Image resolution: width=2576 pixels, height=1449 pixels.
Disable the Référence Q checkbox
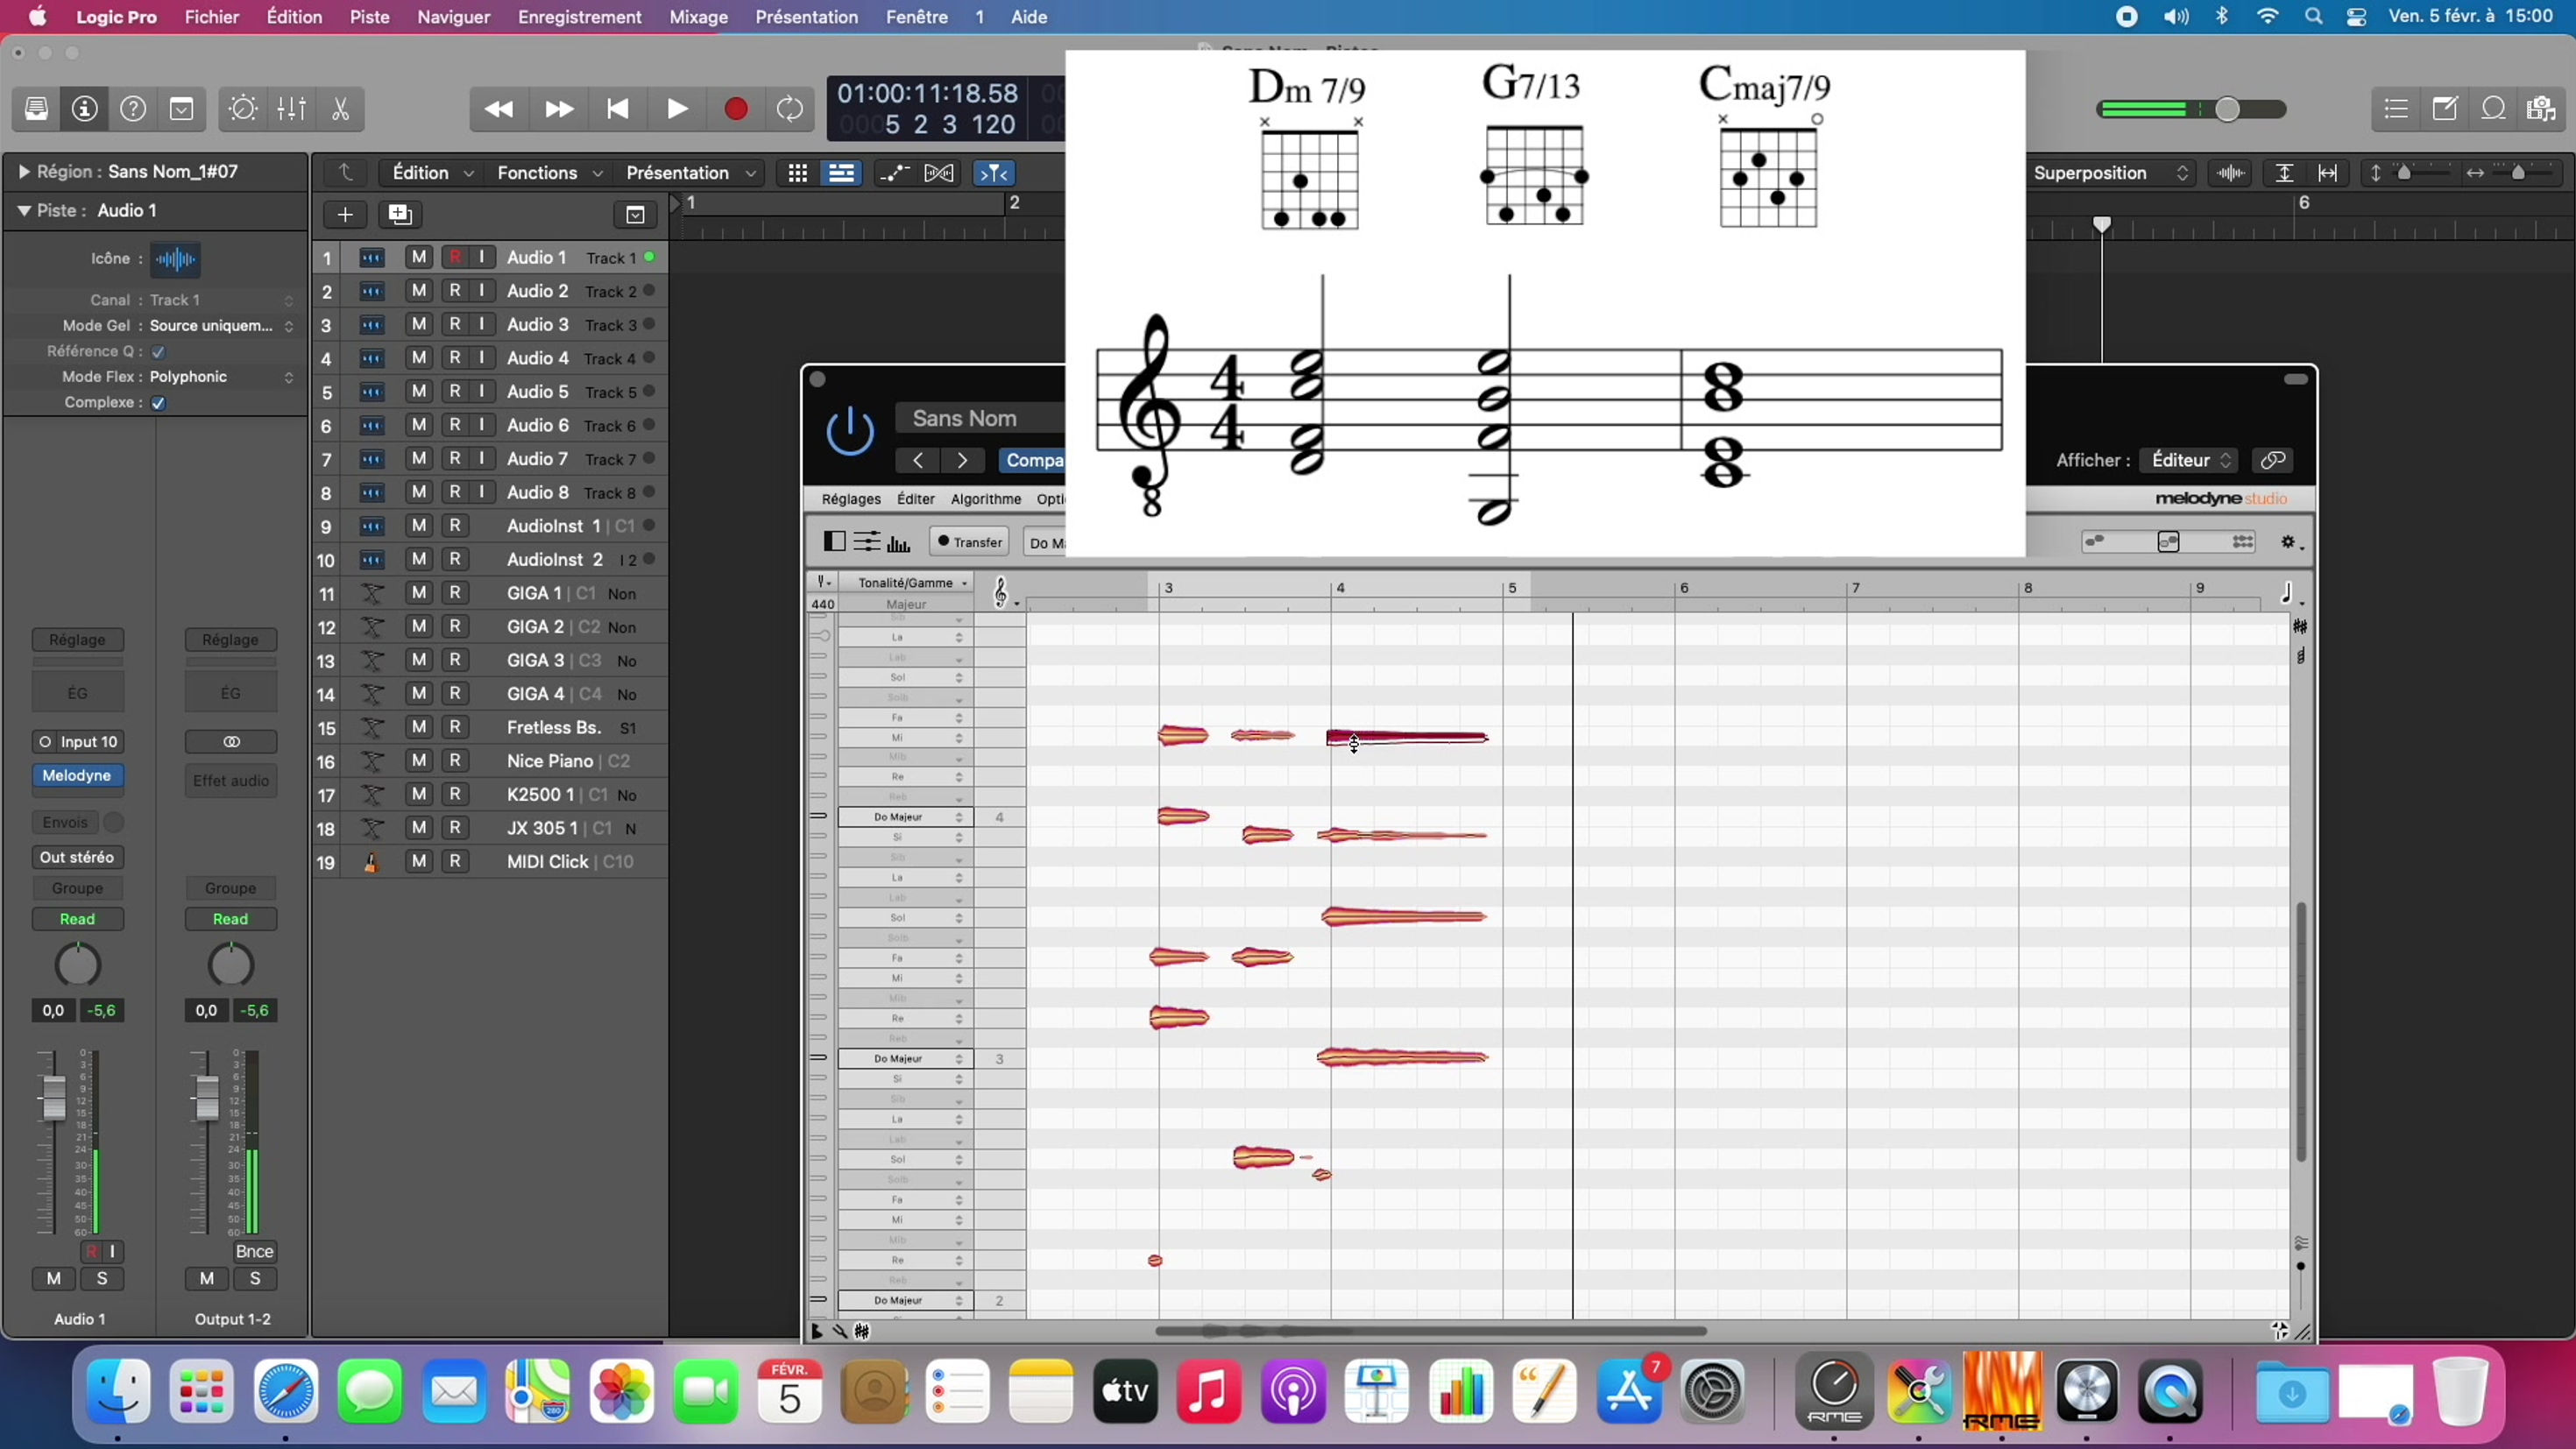click(x=158, y=352)
